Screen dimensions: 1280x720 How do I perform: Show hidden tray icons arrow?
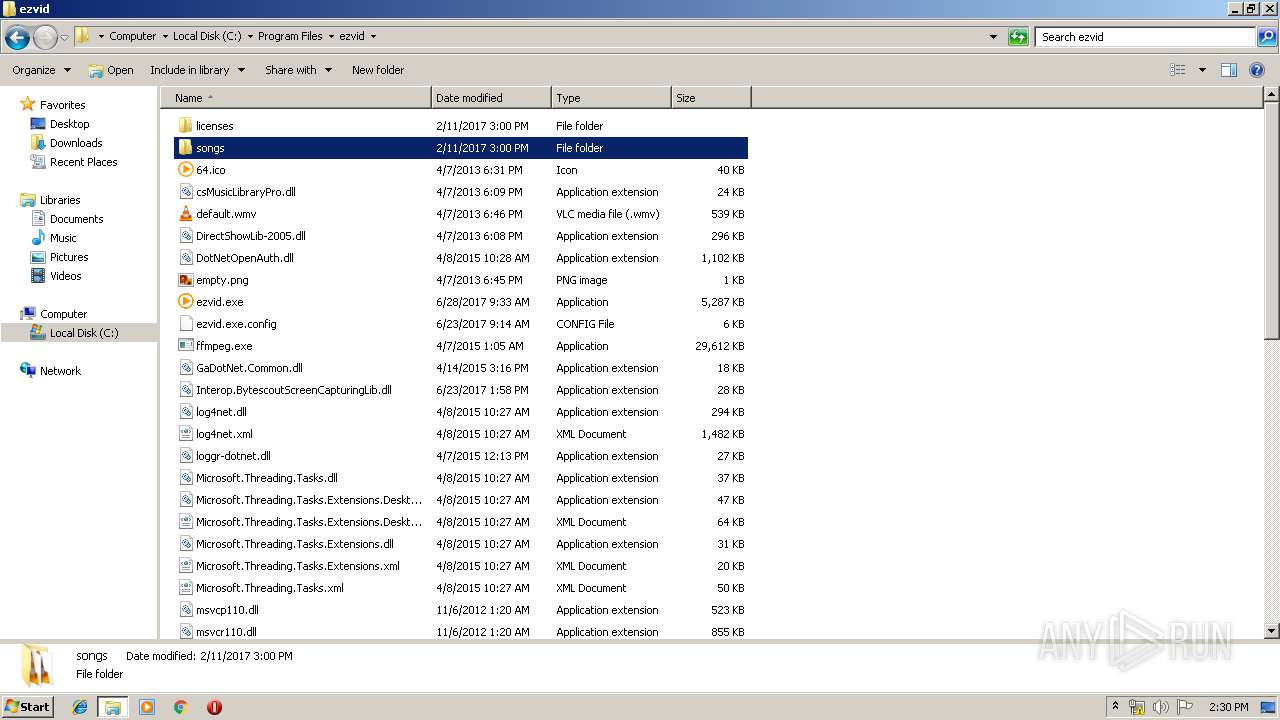pos(1115,707)
